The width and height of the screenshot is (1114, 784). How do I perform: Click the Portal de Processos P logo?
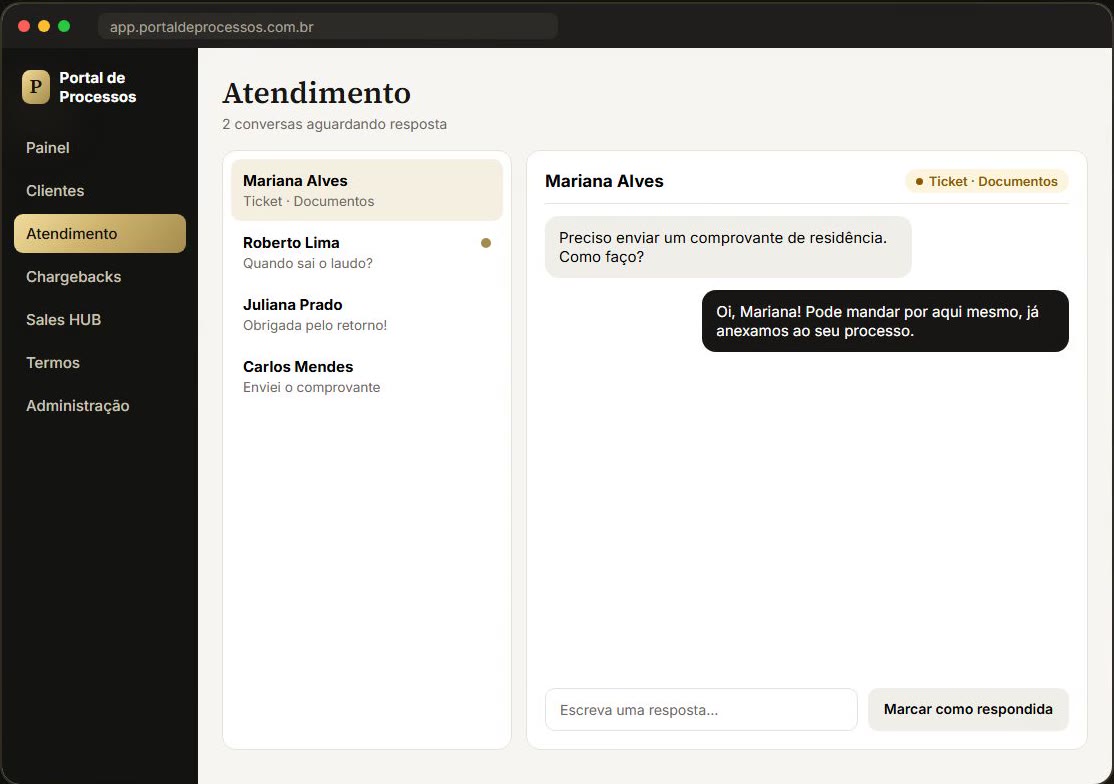(36, 87)
